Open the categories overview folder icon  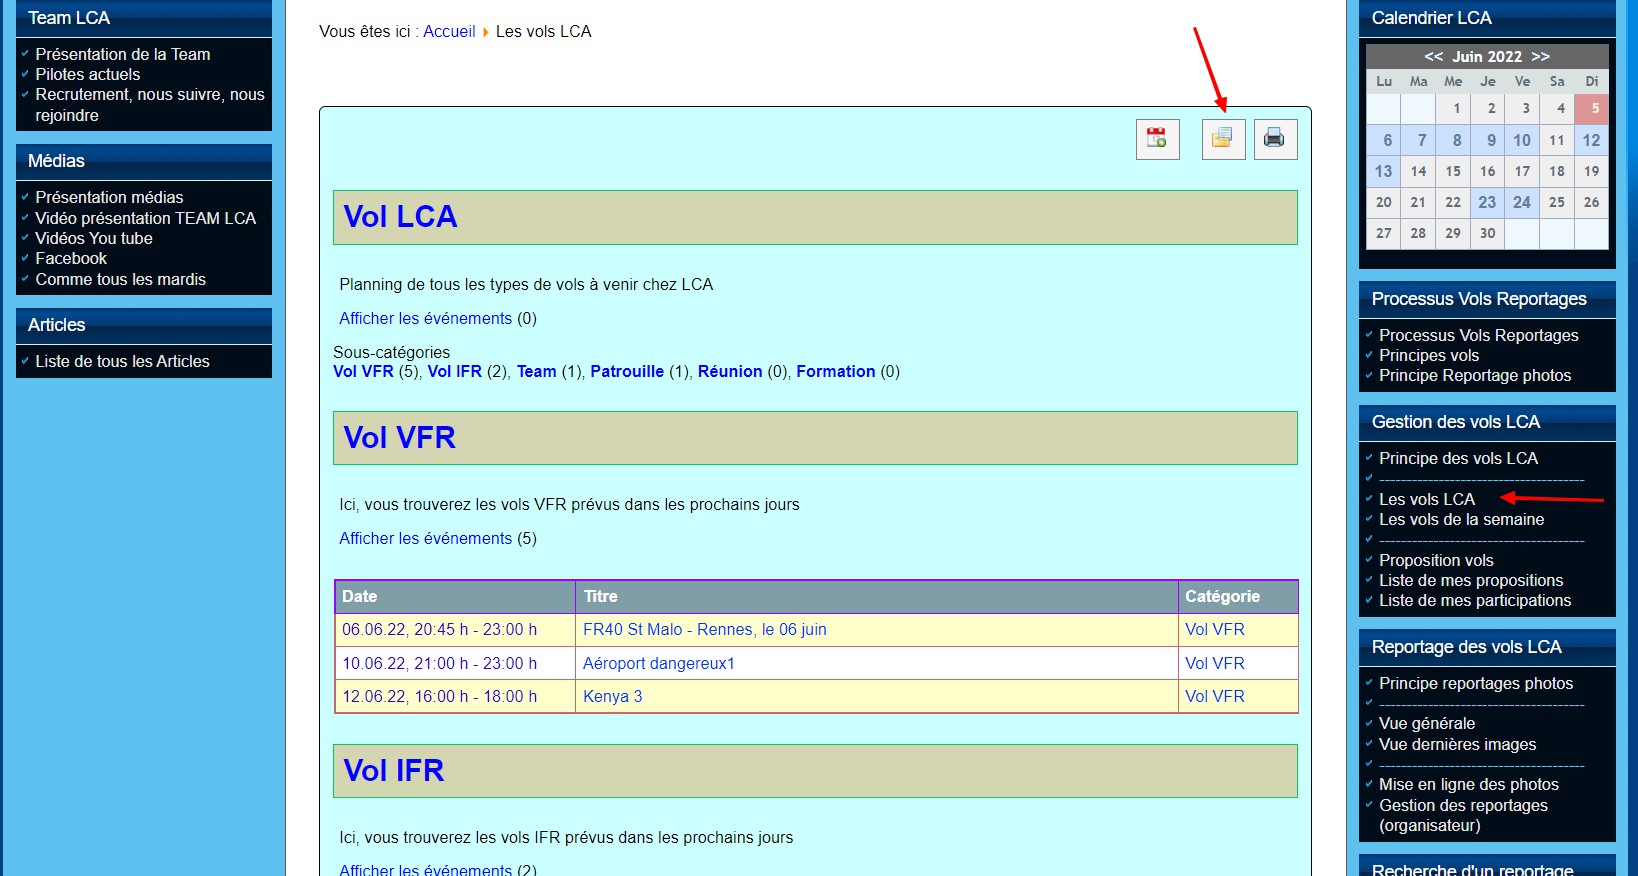(1223, 139)
